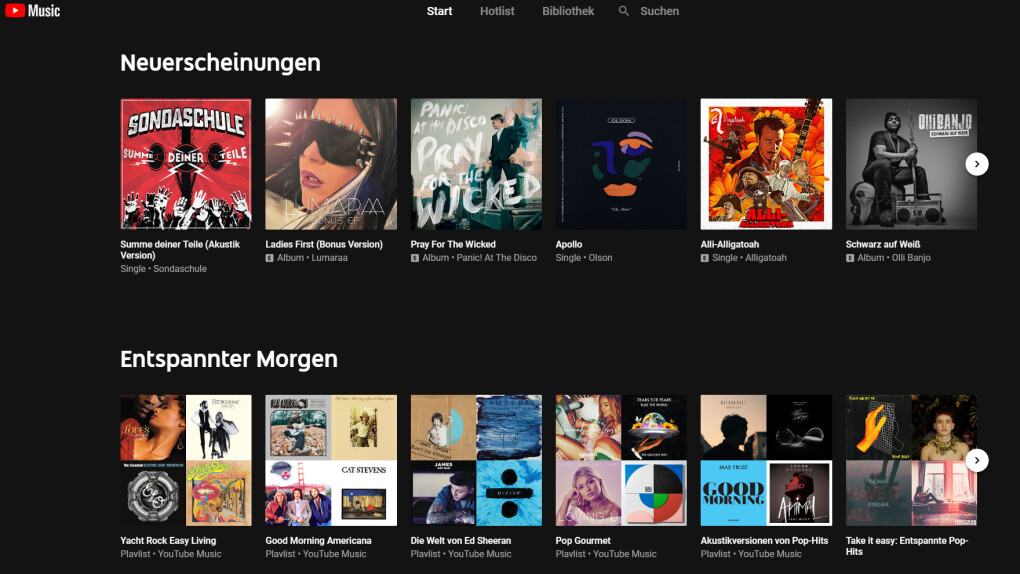Open artist link Olli Banjo

click(x=911, y=258)
